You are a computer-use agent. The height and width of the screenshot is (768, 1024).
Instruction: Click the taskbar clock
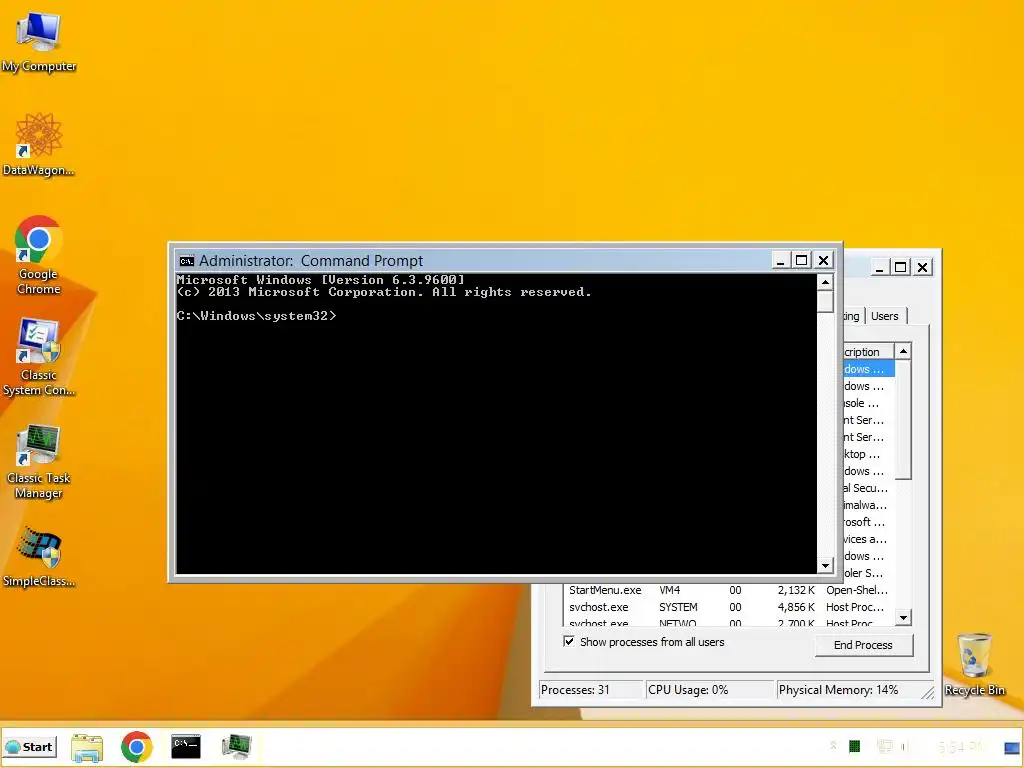[x=961, y=746]
